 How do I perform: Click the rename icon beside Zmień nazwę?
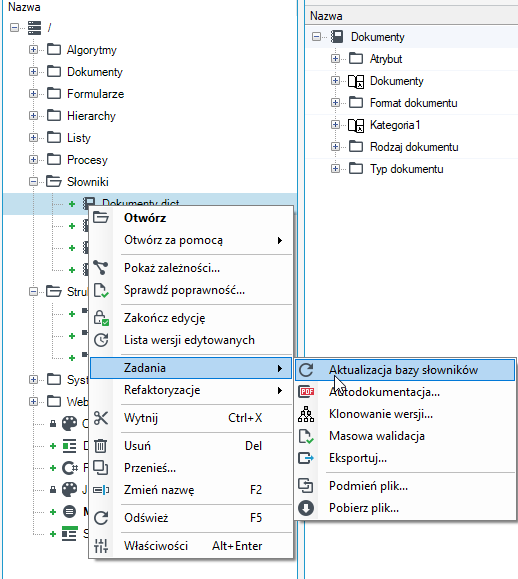(x=101, y=490)
